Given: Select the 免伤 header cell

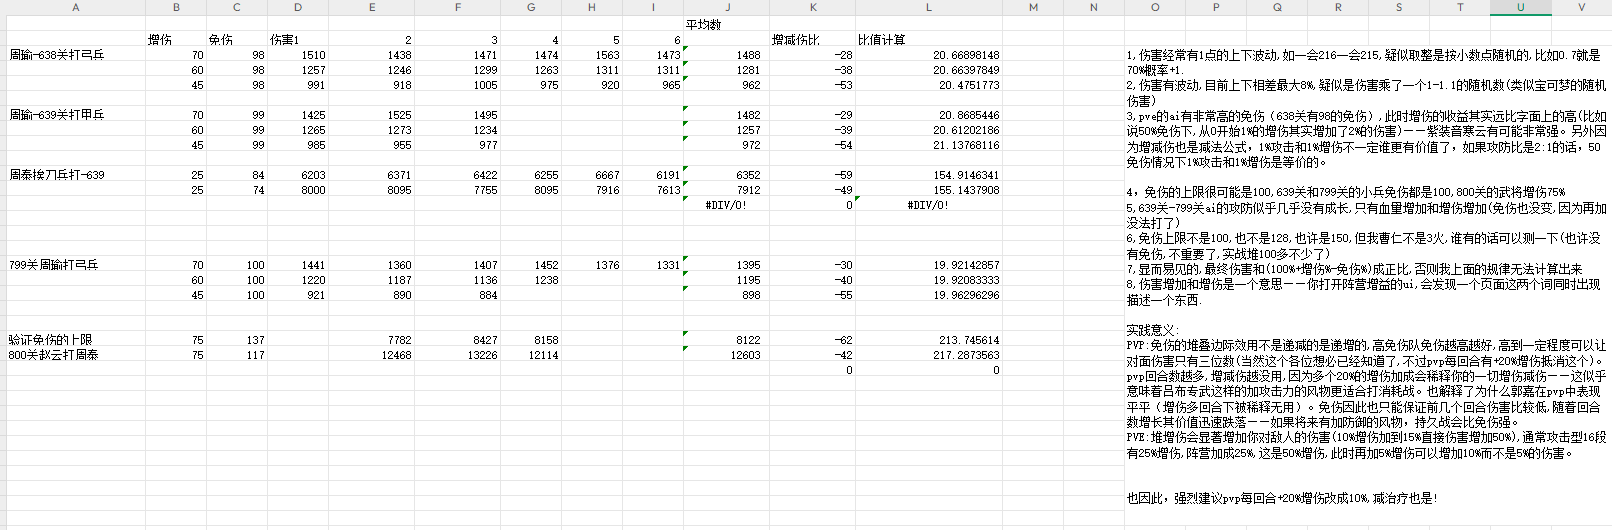Looking at the screenshot, I should (x=220, y=40).
